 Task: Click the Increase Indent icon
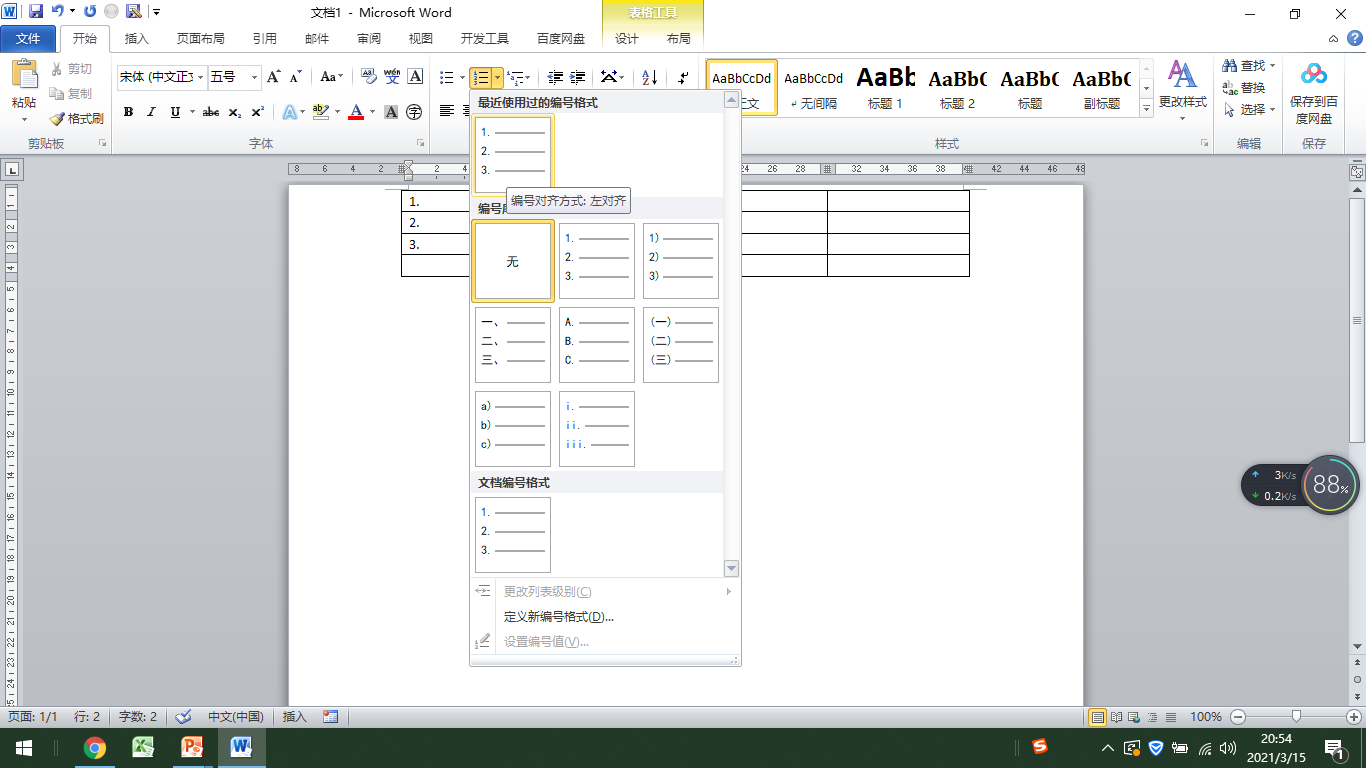579,77
